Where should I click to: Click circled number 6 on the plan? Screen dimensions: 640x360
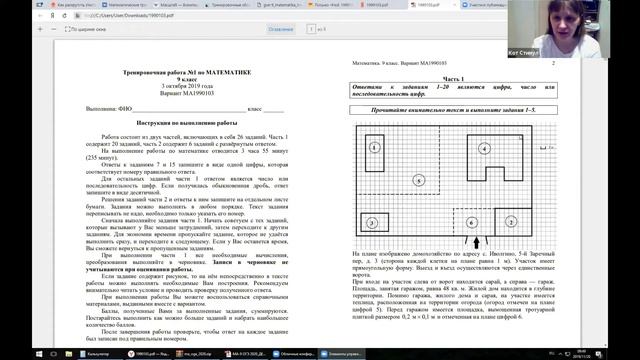[x=472, y=223]
